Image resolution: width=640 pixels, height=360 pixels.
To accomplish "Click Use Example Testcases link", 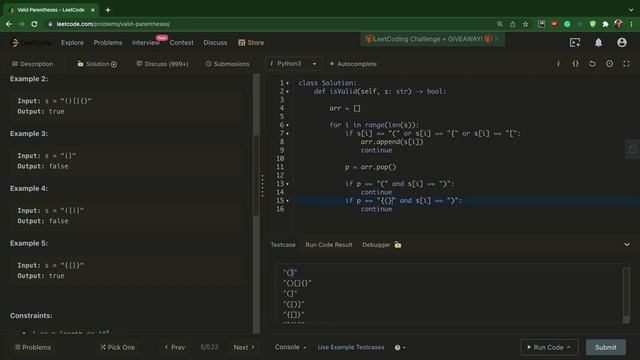I will click(351, 347).
